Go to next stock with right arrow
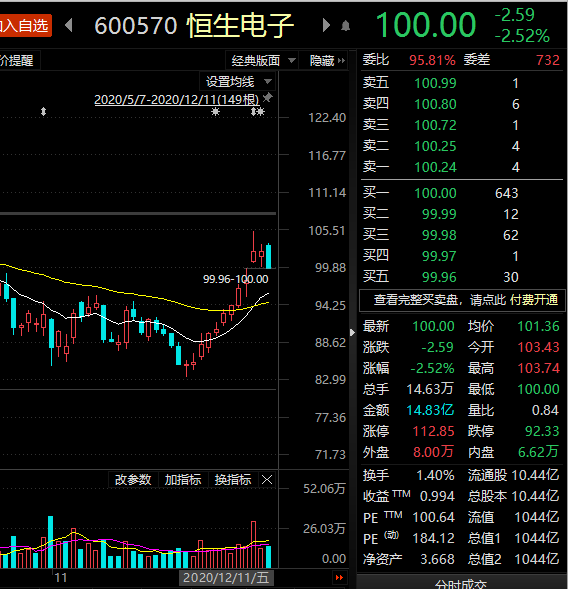 pos(326,26)
